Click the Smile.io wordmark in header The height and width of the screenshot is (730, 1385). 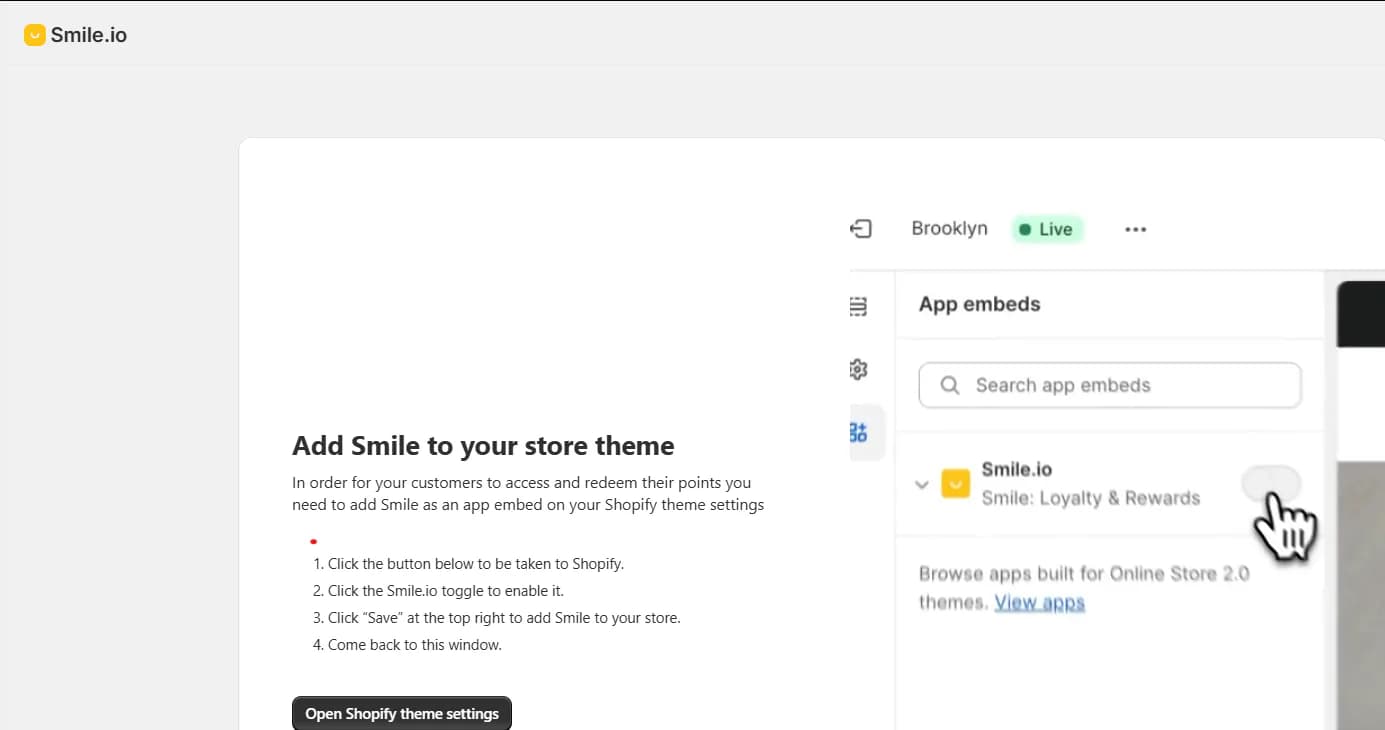[x=89, y=35]
